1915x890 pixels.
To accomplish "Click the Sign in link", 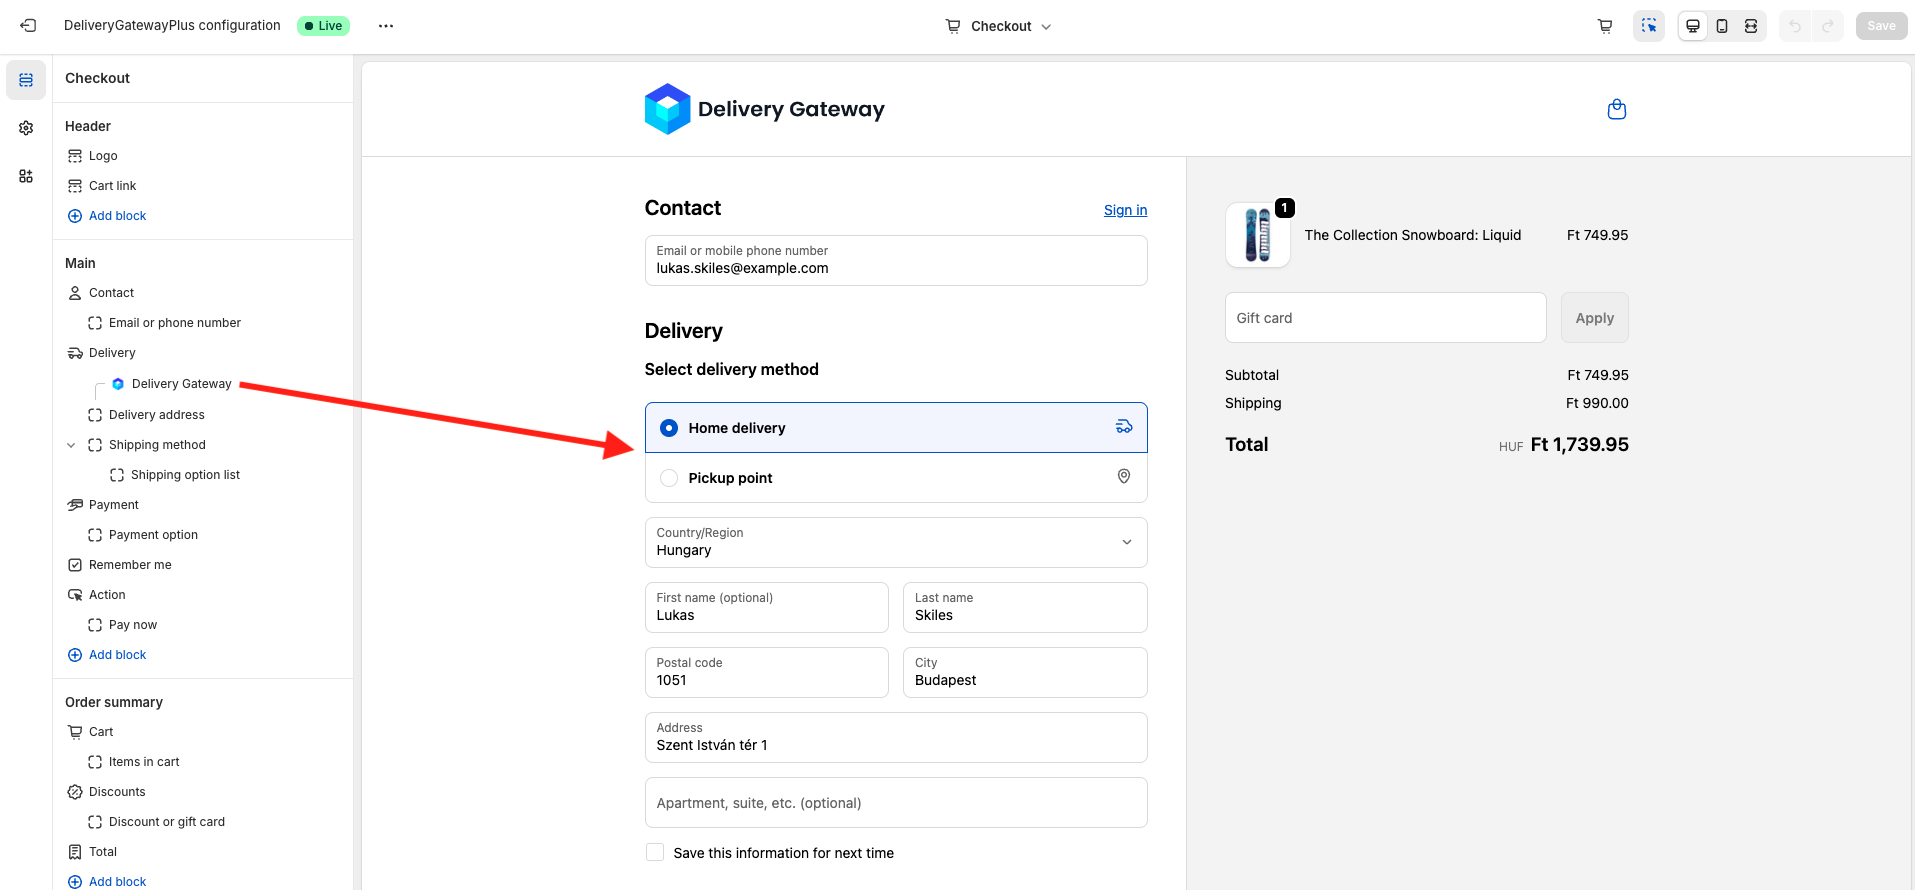I will click(x=1125, y=210).
